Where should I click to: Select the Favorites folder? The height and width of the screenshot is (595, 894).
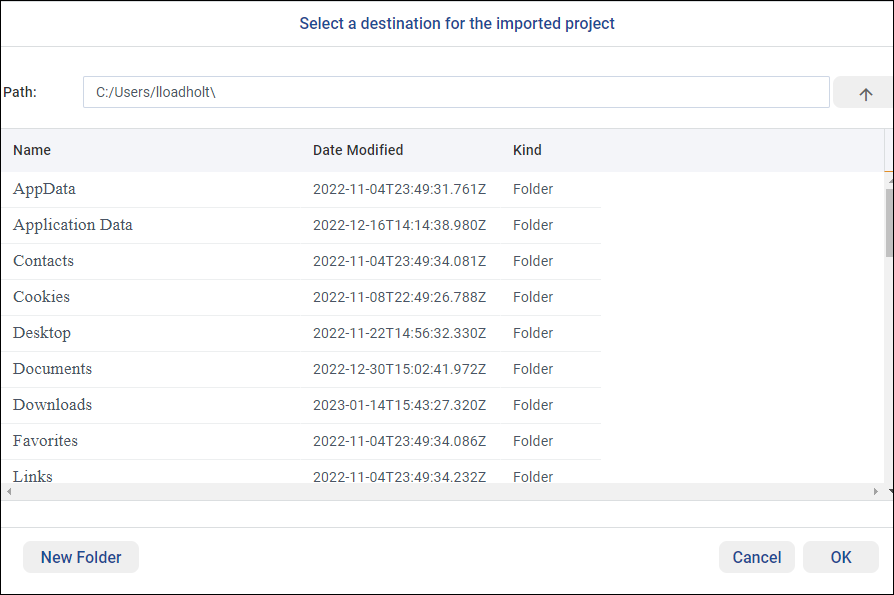click(45, 441)
